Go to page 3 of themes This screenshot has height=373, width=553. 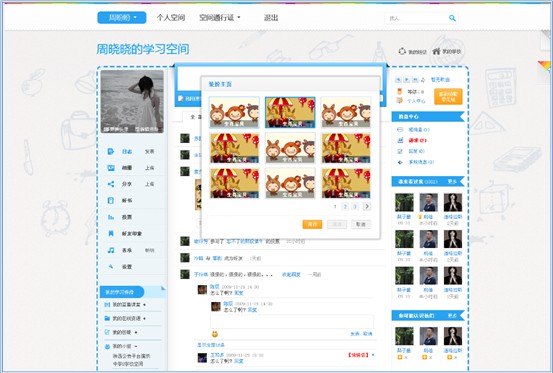355,206
